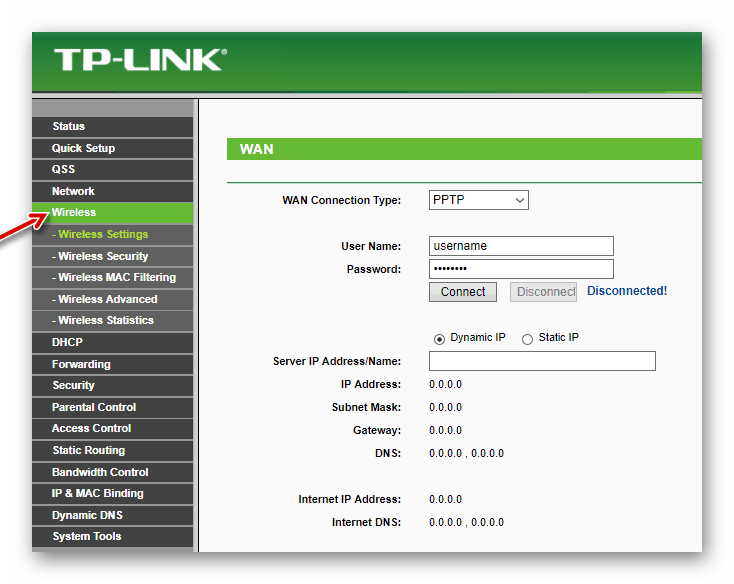Click the User Name field
The image size is (734, 584).
(521, 246)
